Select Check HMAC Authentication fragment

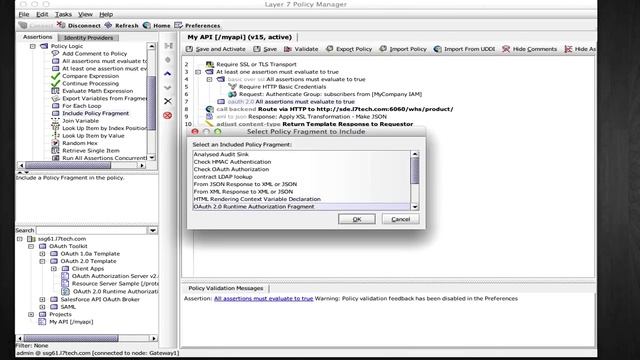(x=302, y=162)
